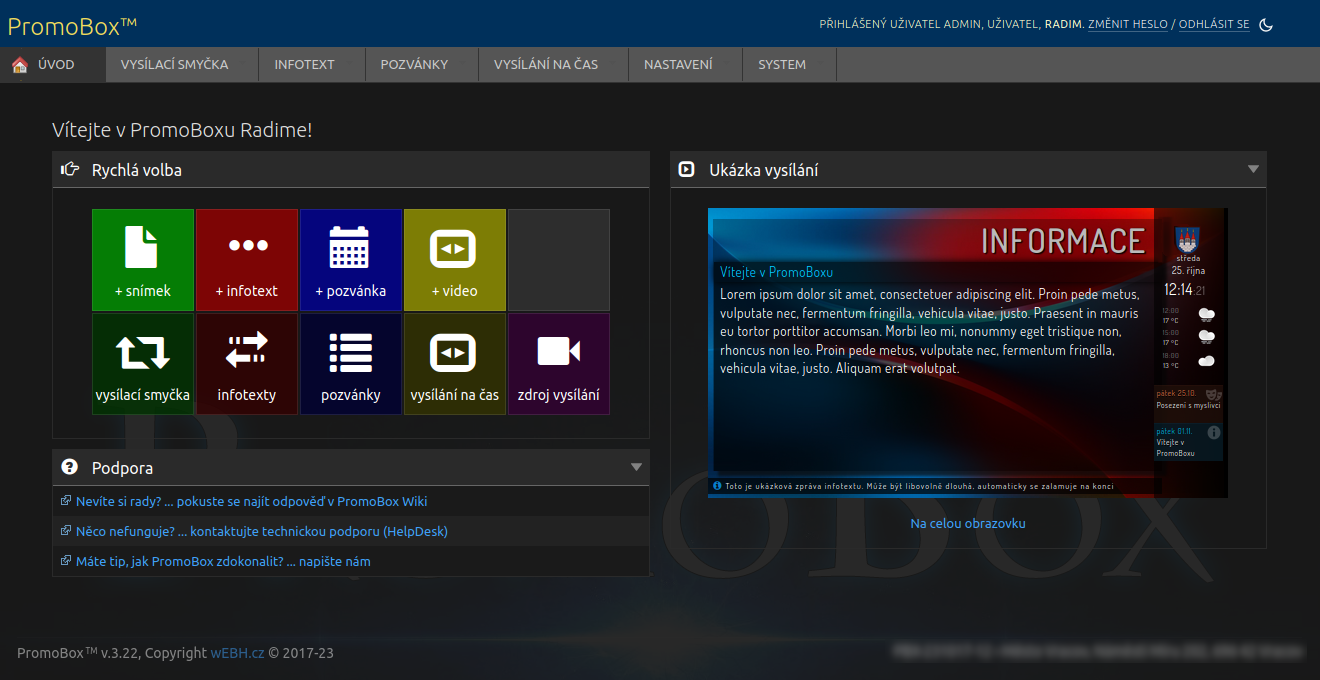
Task: Click the 'ZMĚNIT HESLO' link
Action: tap(1127, 24)
